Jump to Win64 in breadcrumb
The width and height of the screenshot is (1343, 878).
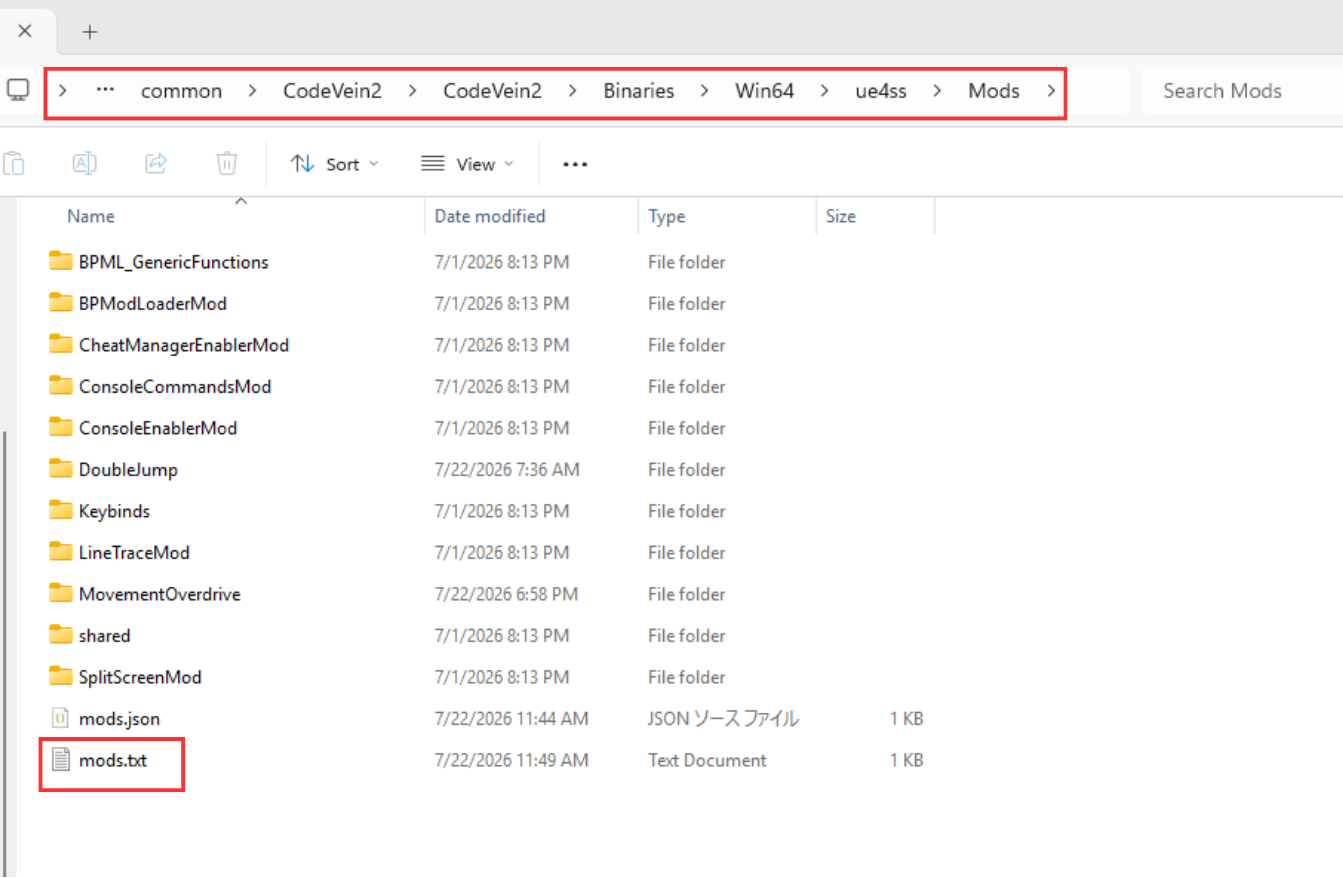[x=764, y=91]
